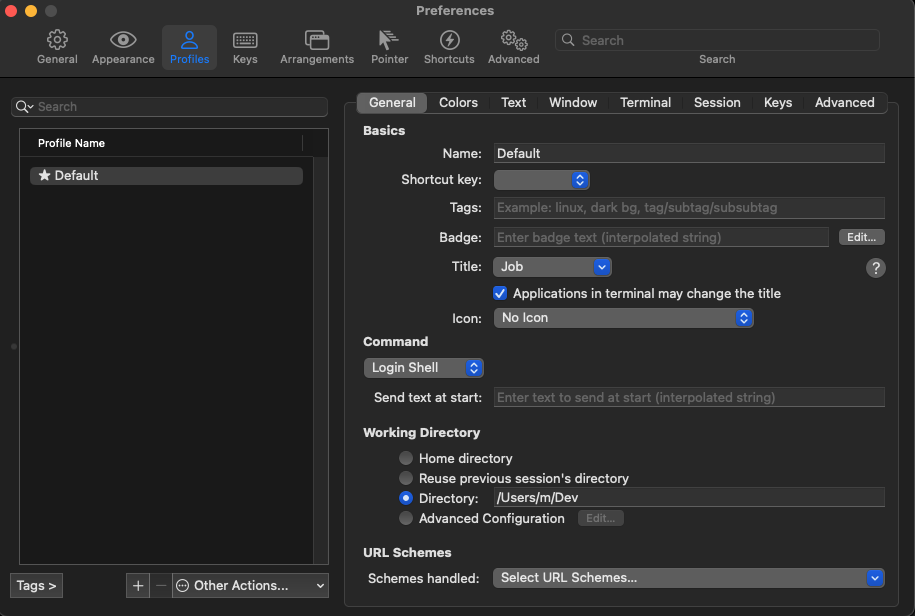
Task: Select Home directory radio button
Action: click(x=406, y=458)
